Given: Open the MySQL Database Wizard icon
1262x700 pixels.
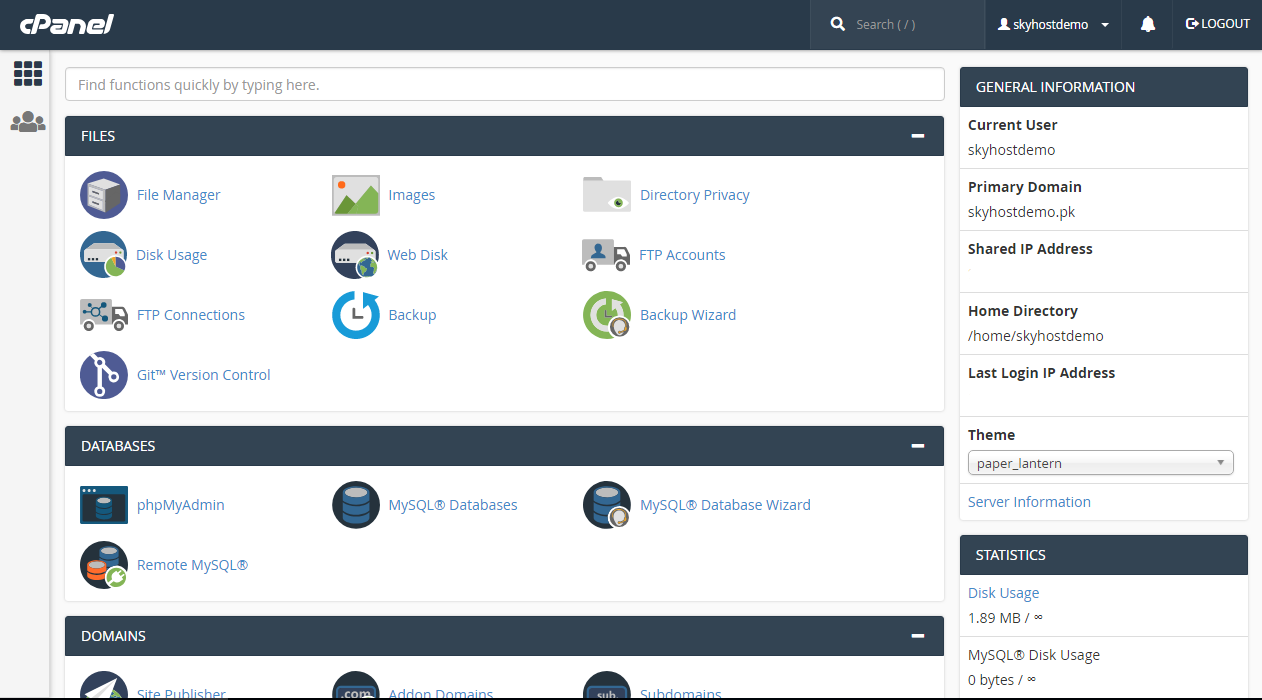Looking at the screenshot, I should pos(607,505).
